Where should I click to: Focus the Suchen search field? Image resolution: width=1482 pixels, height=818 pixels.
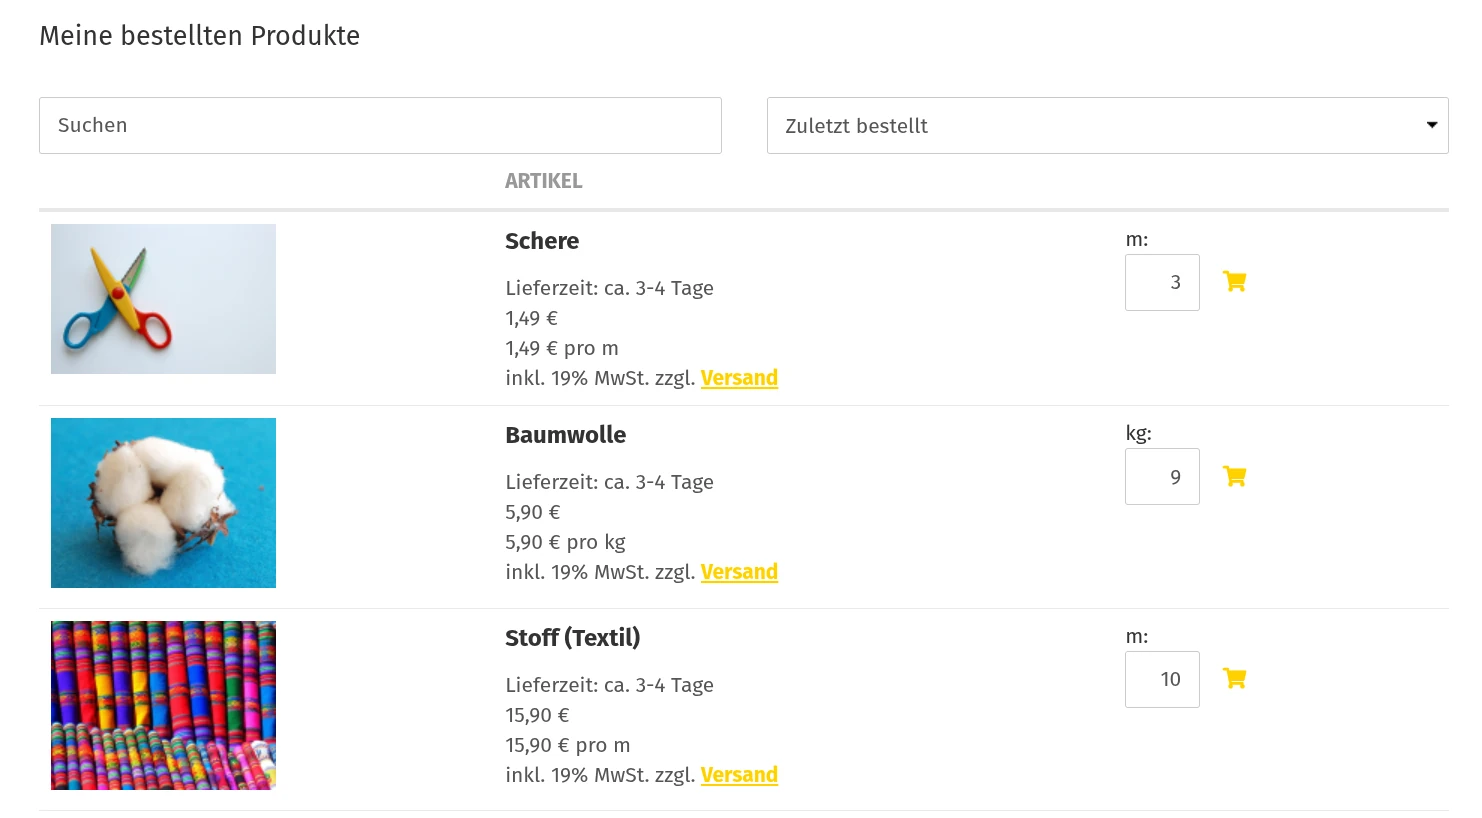(380, 126)
